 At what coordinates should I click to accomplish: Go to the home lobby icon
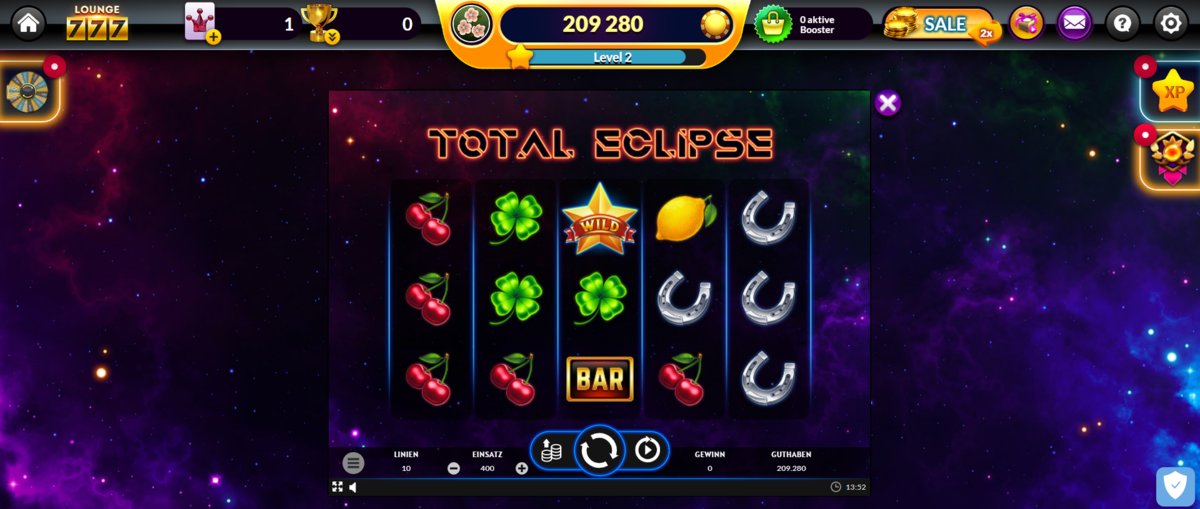click(28, 23)
